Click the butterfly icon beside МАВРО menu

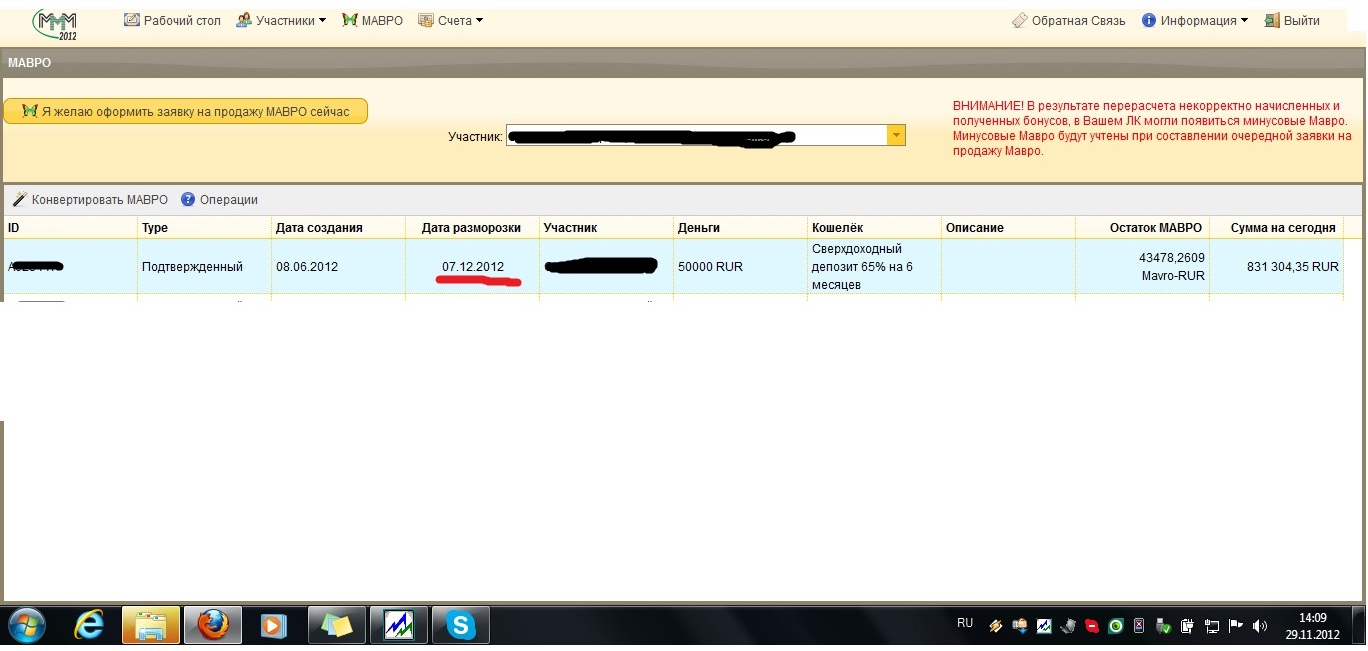point(349,20)
